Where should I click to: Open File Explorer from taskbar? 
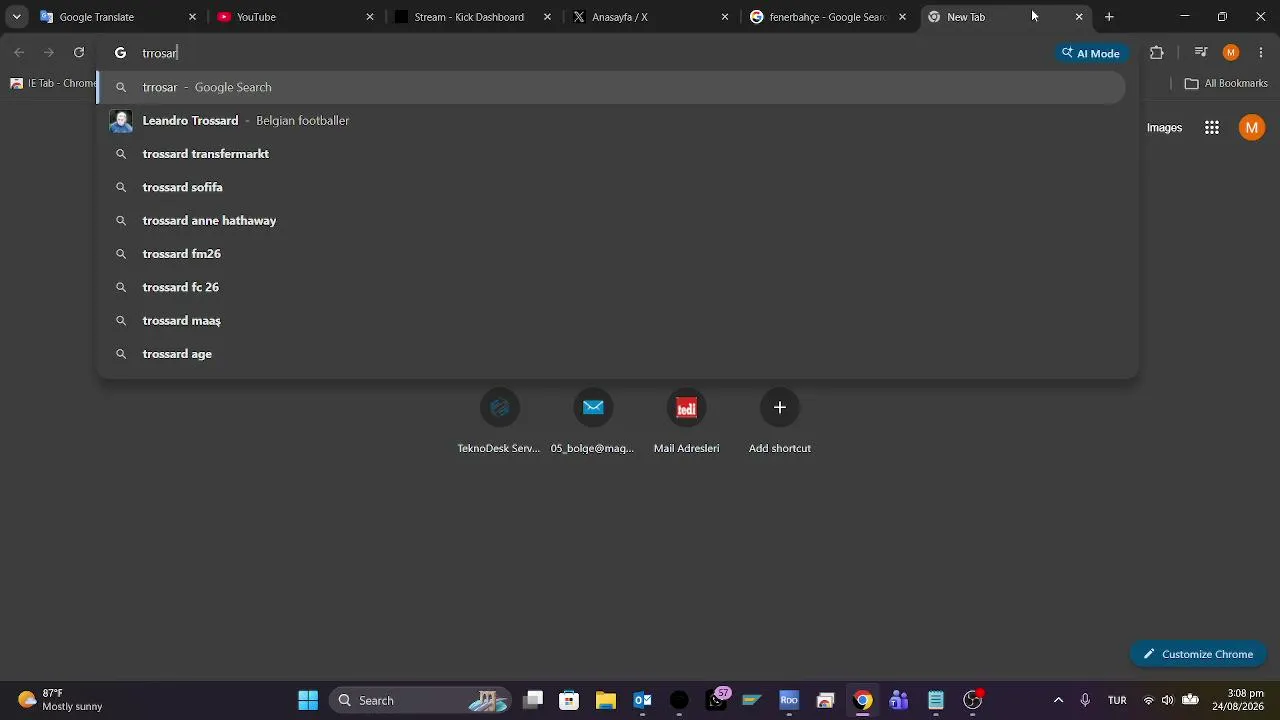click(x=606, y=700)
